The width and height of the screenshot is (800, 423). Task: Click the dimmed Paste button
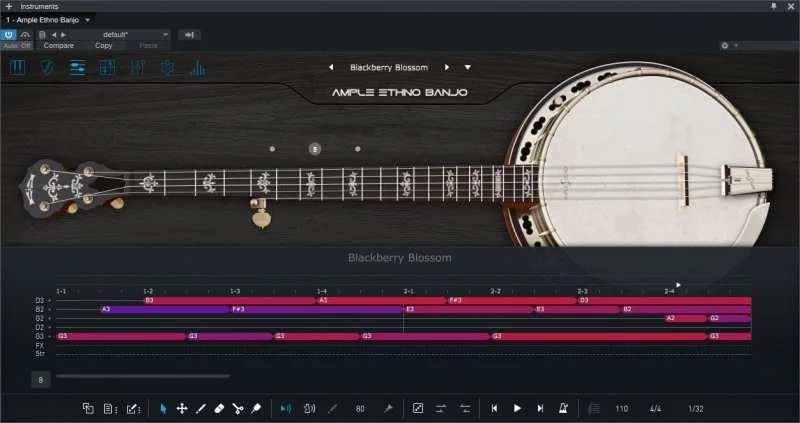pos(148,45)
